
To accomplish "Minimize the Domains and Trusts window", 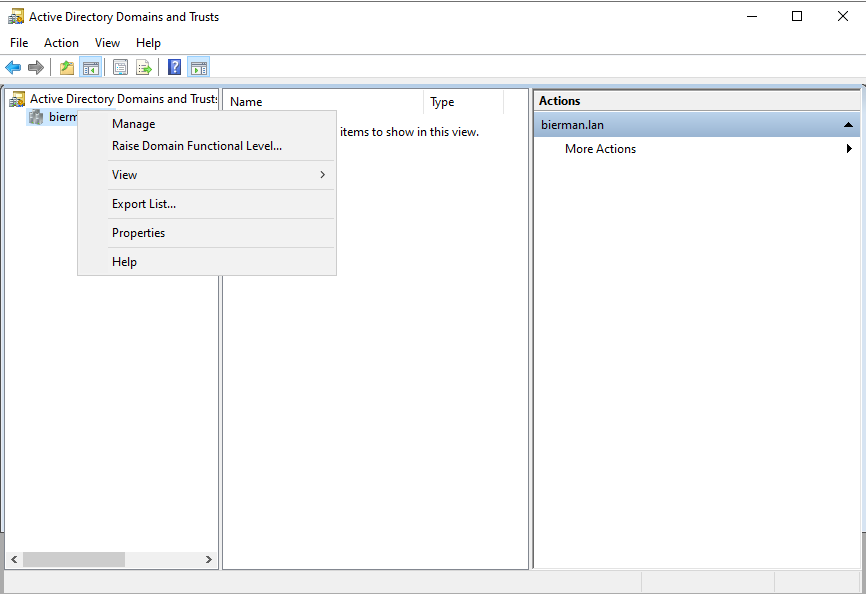I will pyautogui.click(x=752, y=16).
